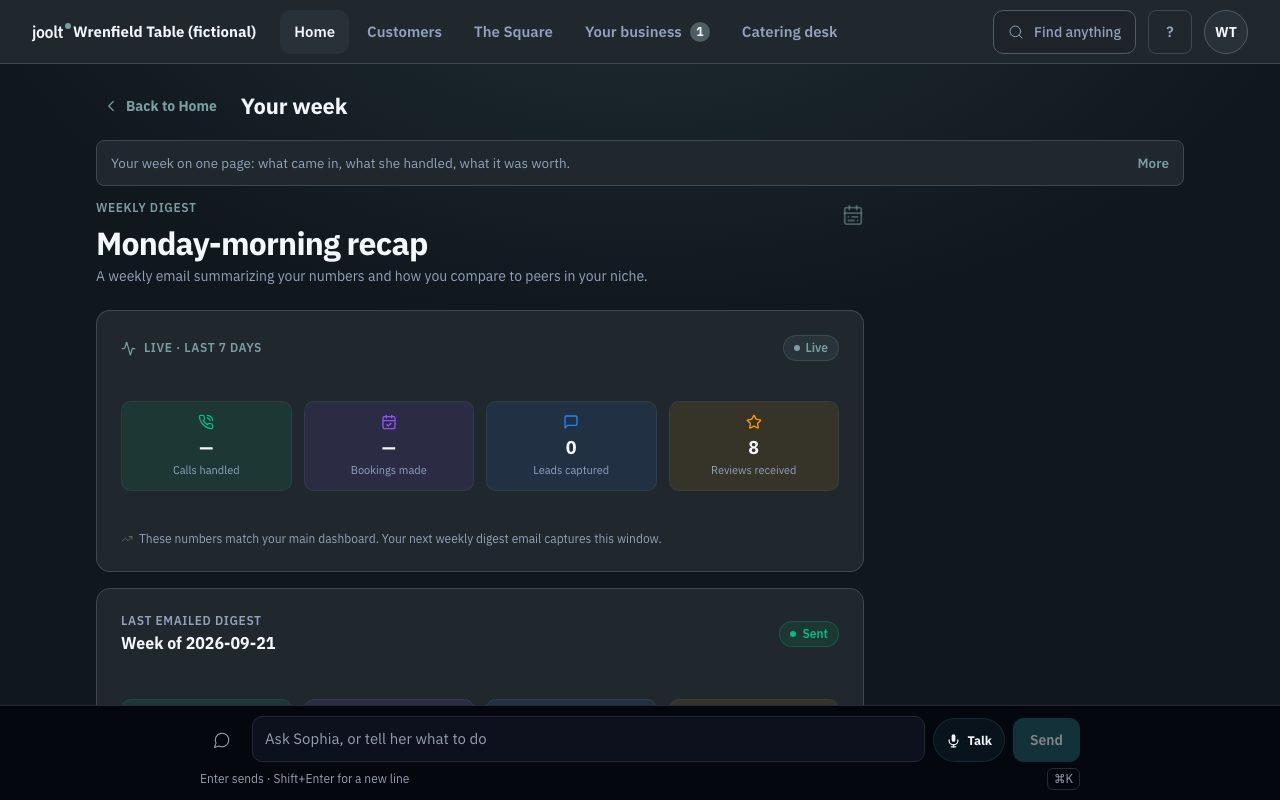Screen dimensions: 1280x800
Task: Click the Live status badge
Action: pyautogui.click(x=811, y=348)
